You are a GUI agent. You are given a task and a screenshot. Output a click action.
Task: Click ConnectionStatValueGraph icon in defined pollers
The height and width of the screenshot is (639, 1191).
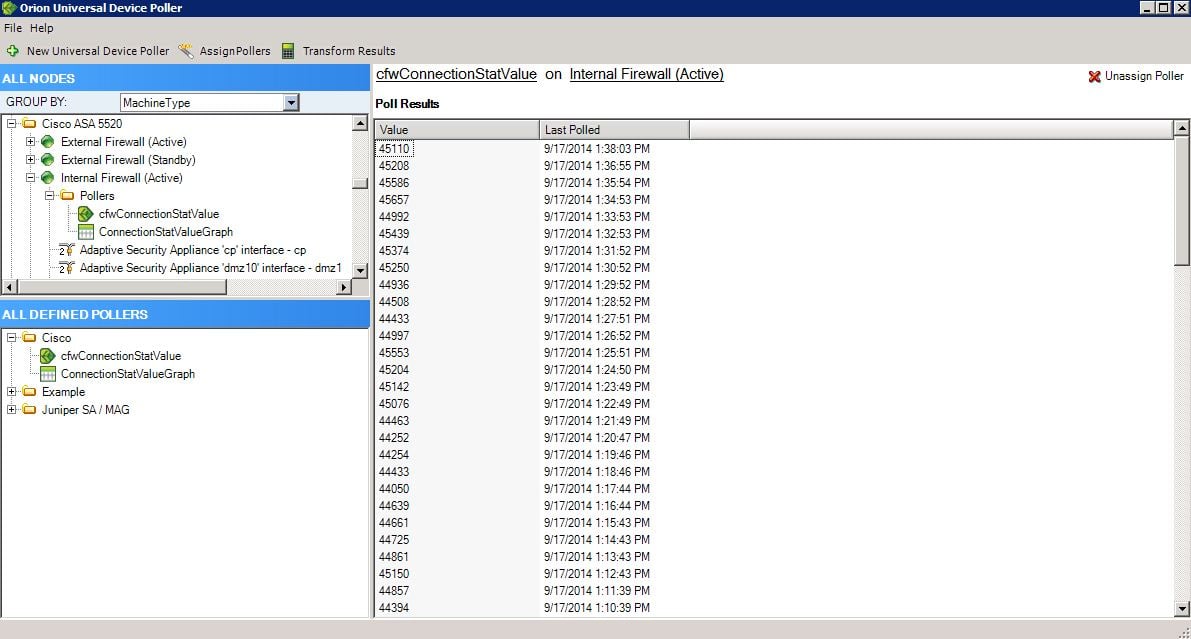pos(48,374)
